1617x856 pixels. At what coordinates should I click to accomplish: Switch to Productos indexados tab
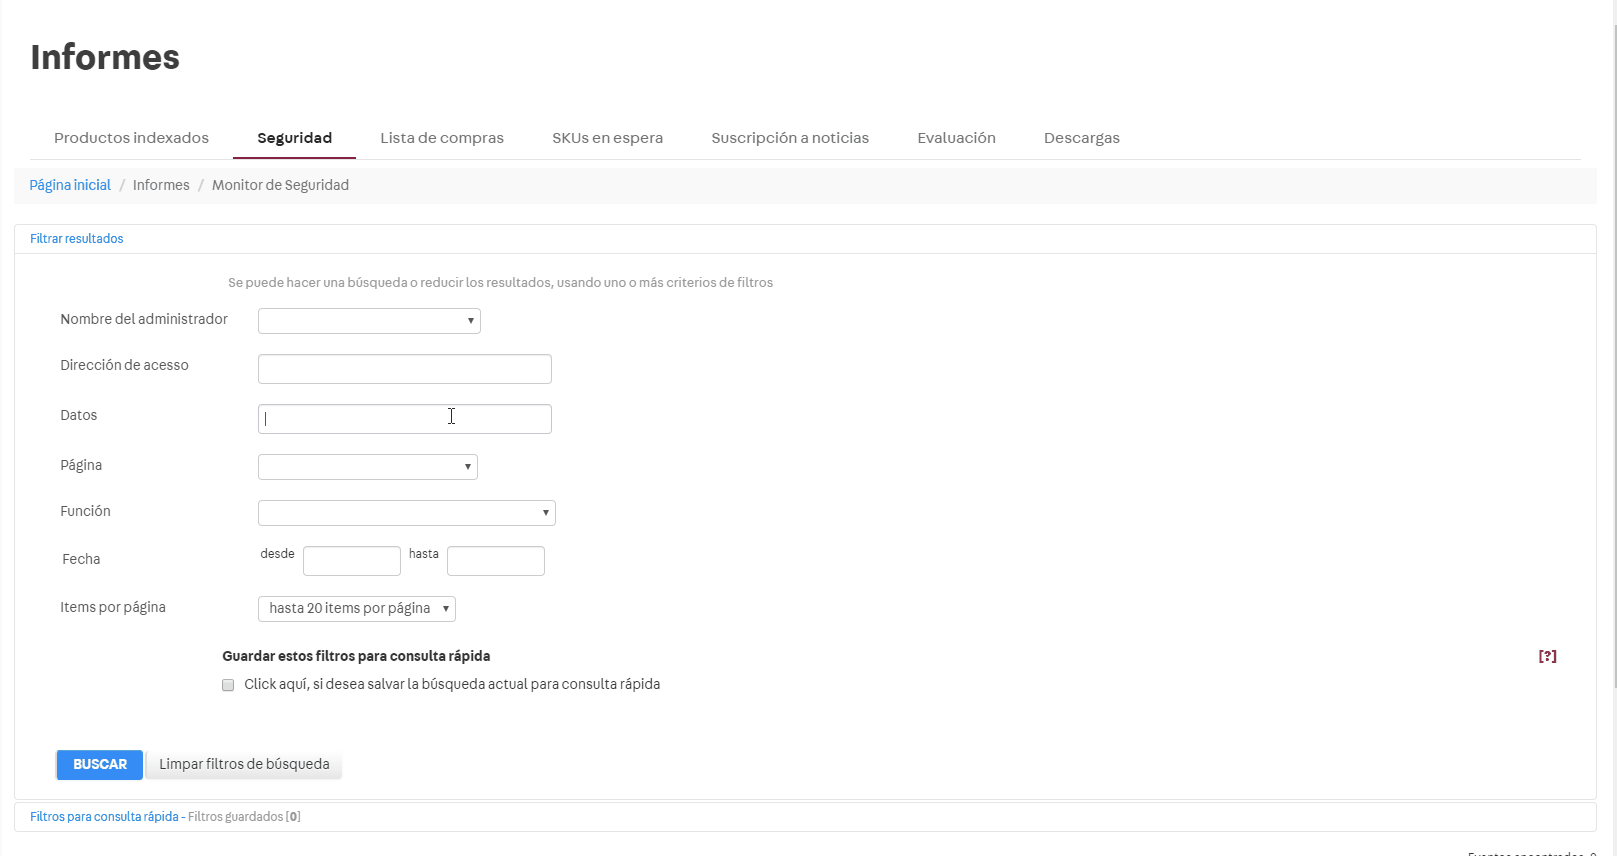point(131,138)
